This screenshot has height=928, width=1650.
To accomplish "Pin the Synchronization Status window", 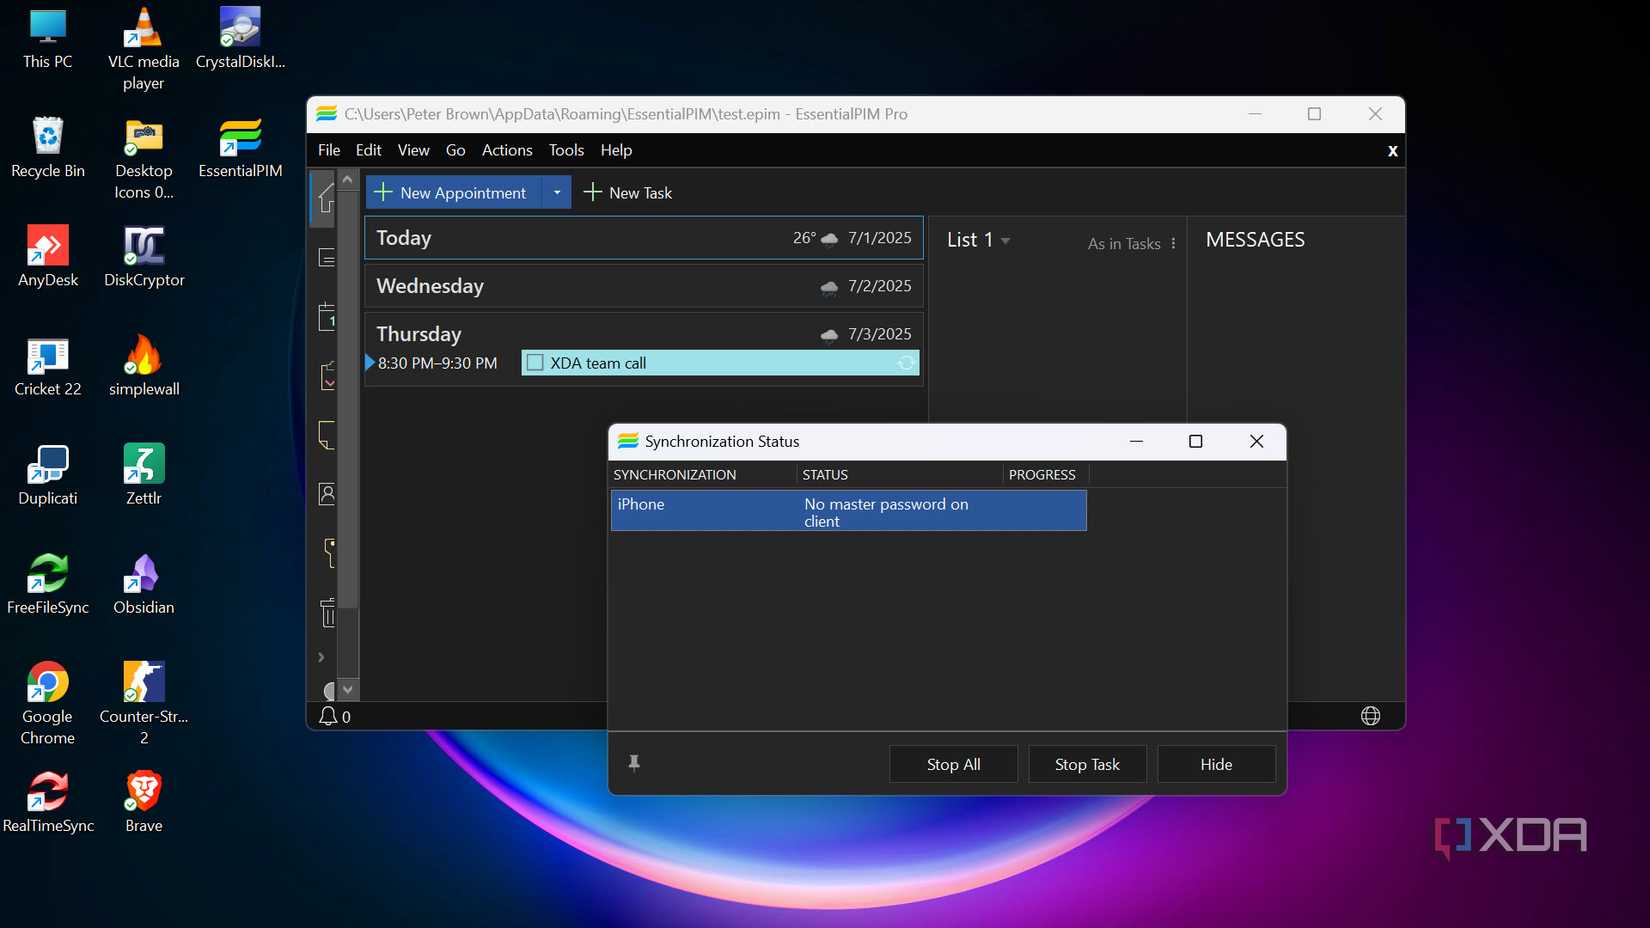I will pos(634,763).
